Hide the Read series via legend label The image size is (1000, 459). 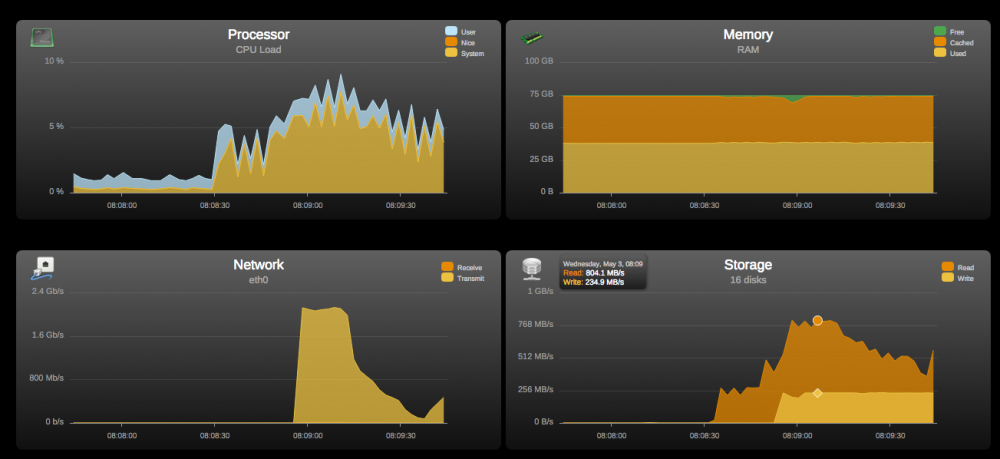pos(966,268)
